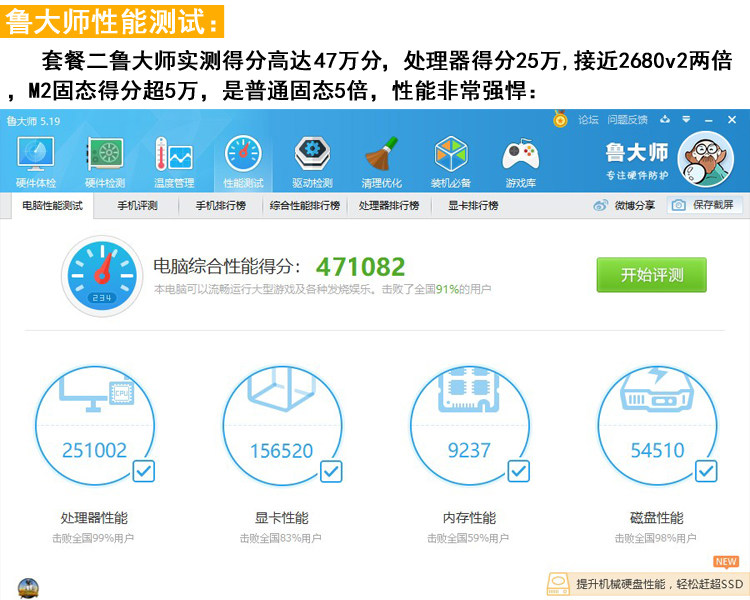Click 保存截屏 save screenshot button
The height and width of the screenshot is (600, 750).
point(705,205)
